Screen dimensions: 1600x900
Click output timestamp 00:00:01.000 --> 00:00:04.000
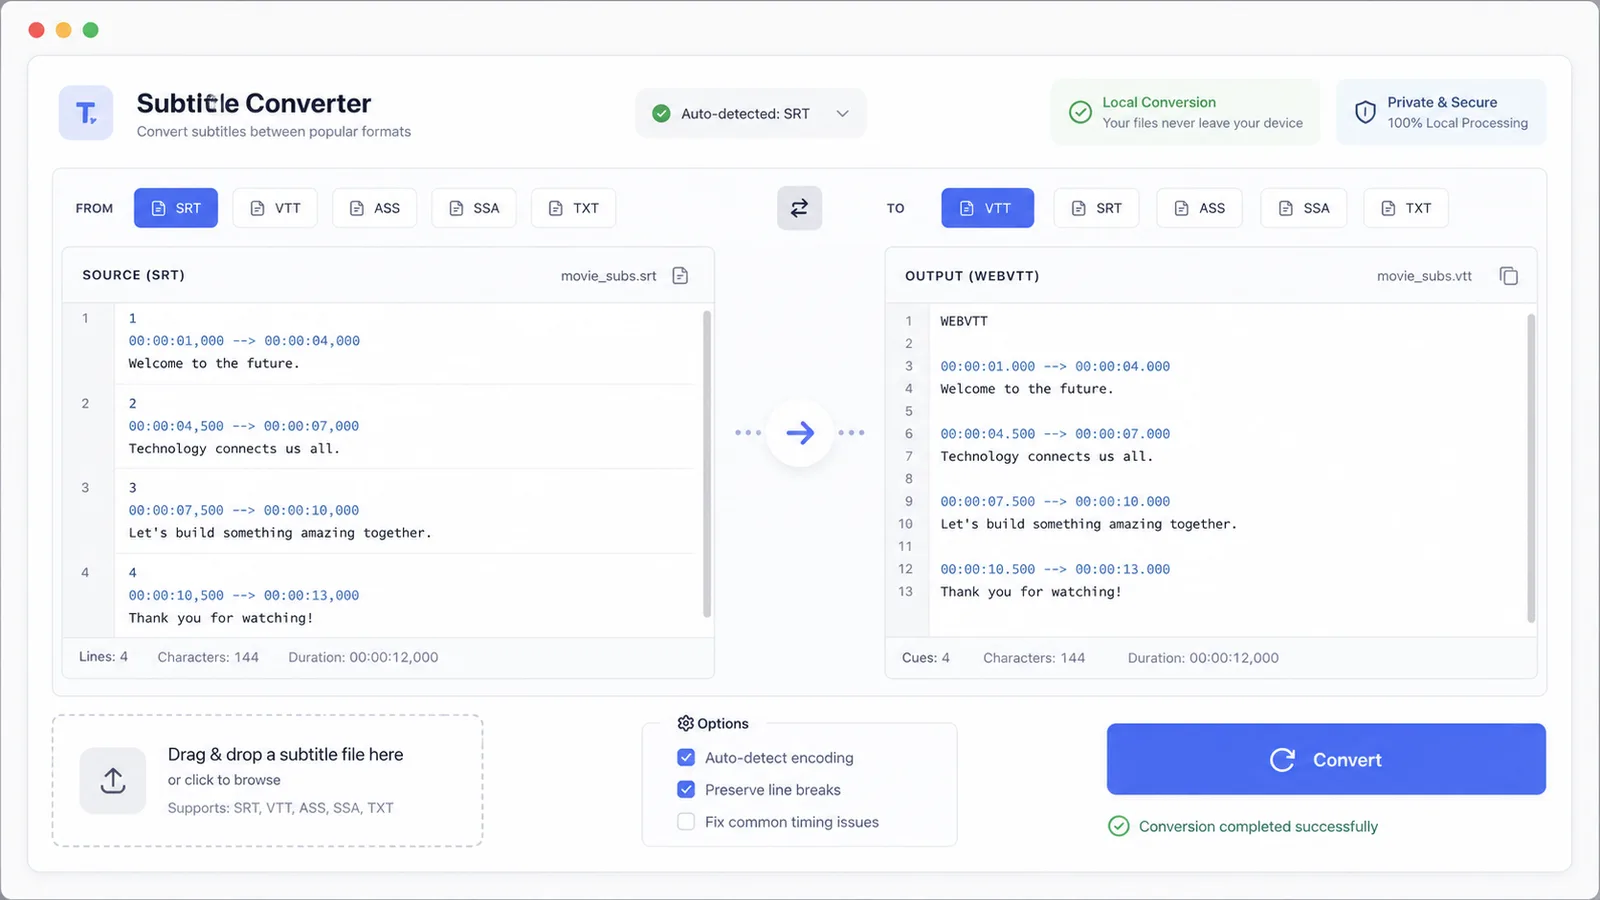pos(1055,366)
